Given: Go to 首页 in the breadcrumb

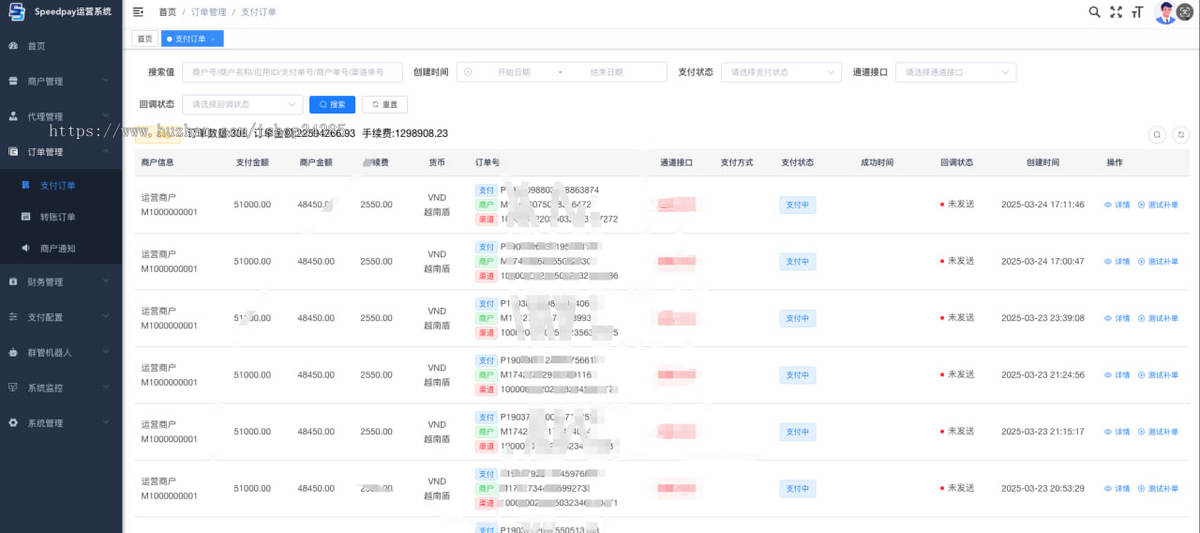Looking at the screenshot, I should (x=167, y=12).
